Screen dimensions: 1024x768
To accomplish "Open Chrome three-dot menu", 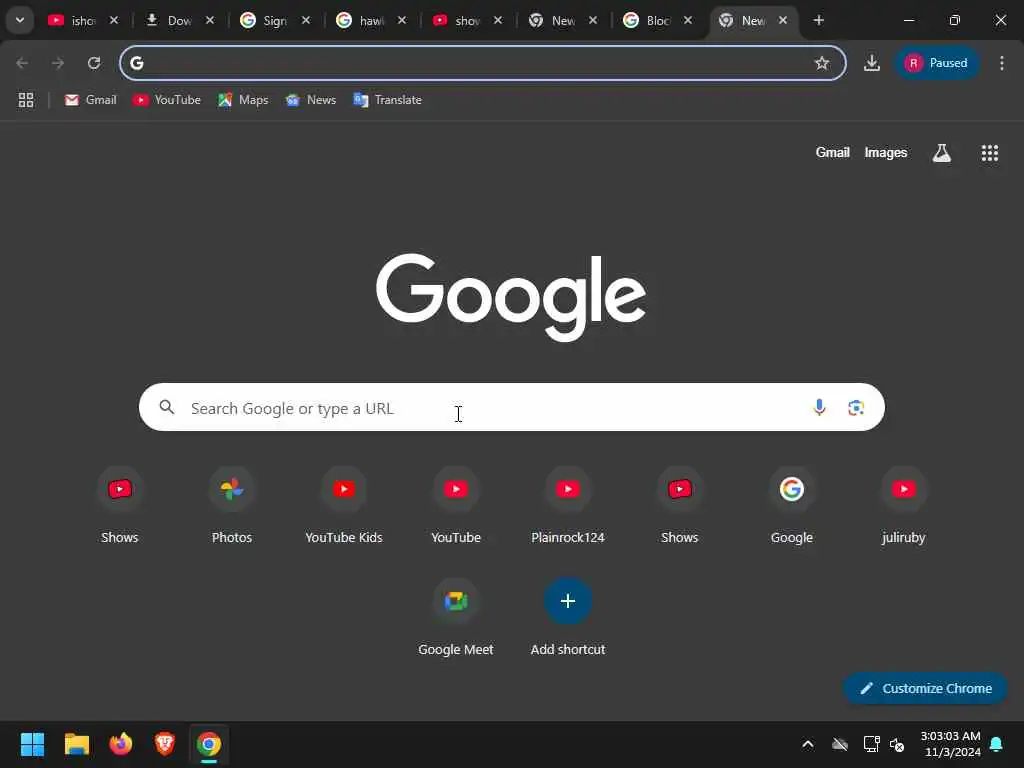I will pos(1002,63).
